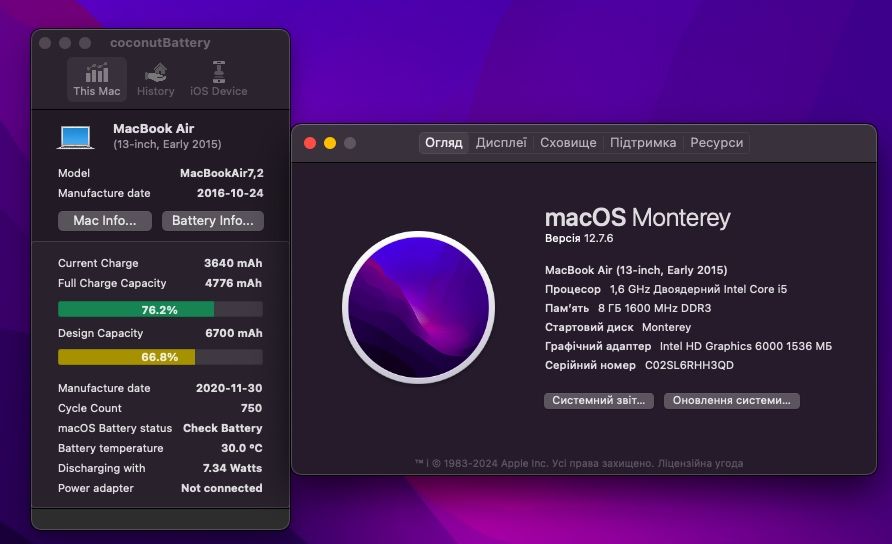Click the 2016-10-24 manufacture date
892x544 pixels.
point(230,193)
